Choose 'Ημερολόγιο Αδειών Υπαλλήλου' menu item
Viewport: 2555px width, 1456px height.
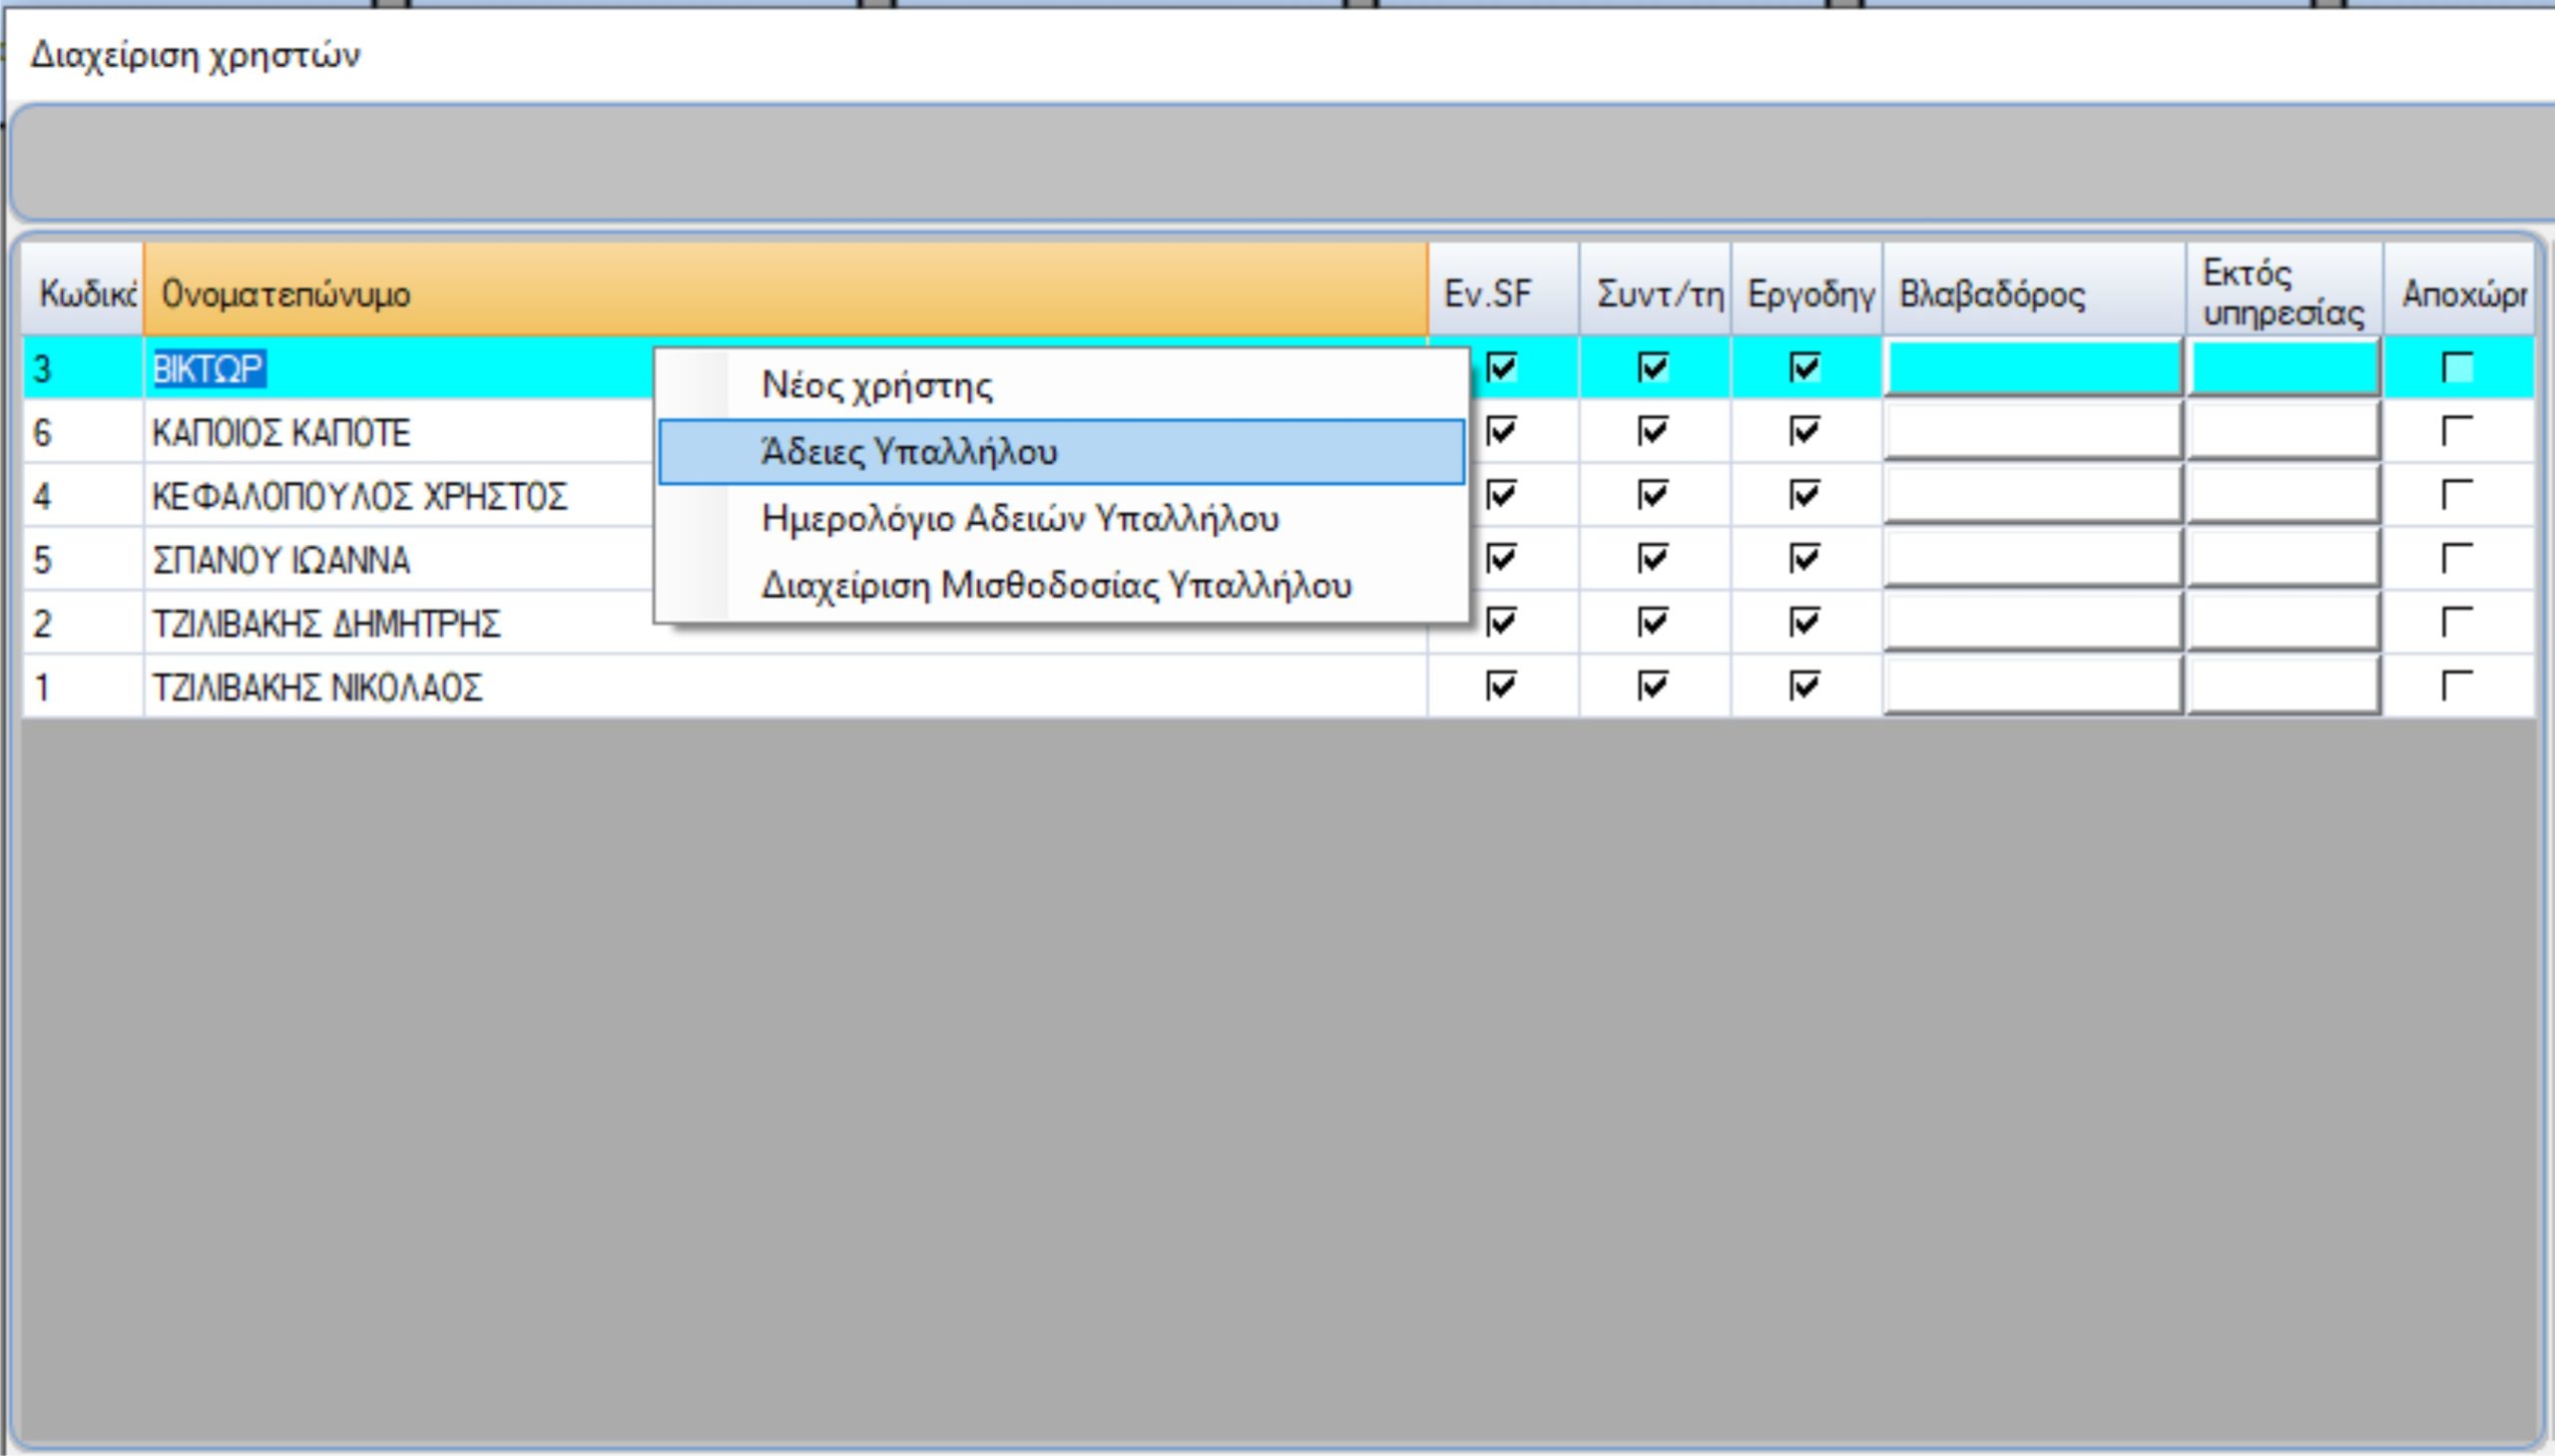pos(1019,519)
